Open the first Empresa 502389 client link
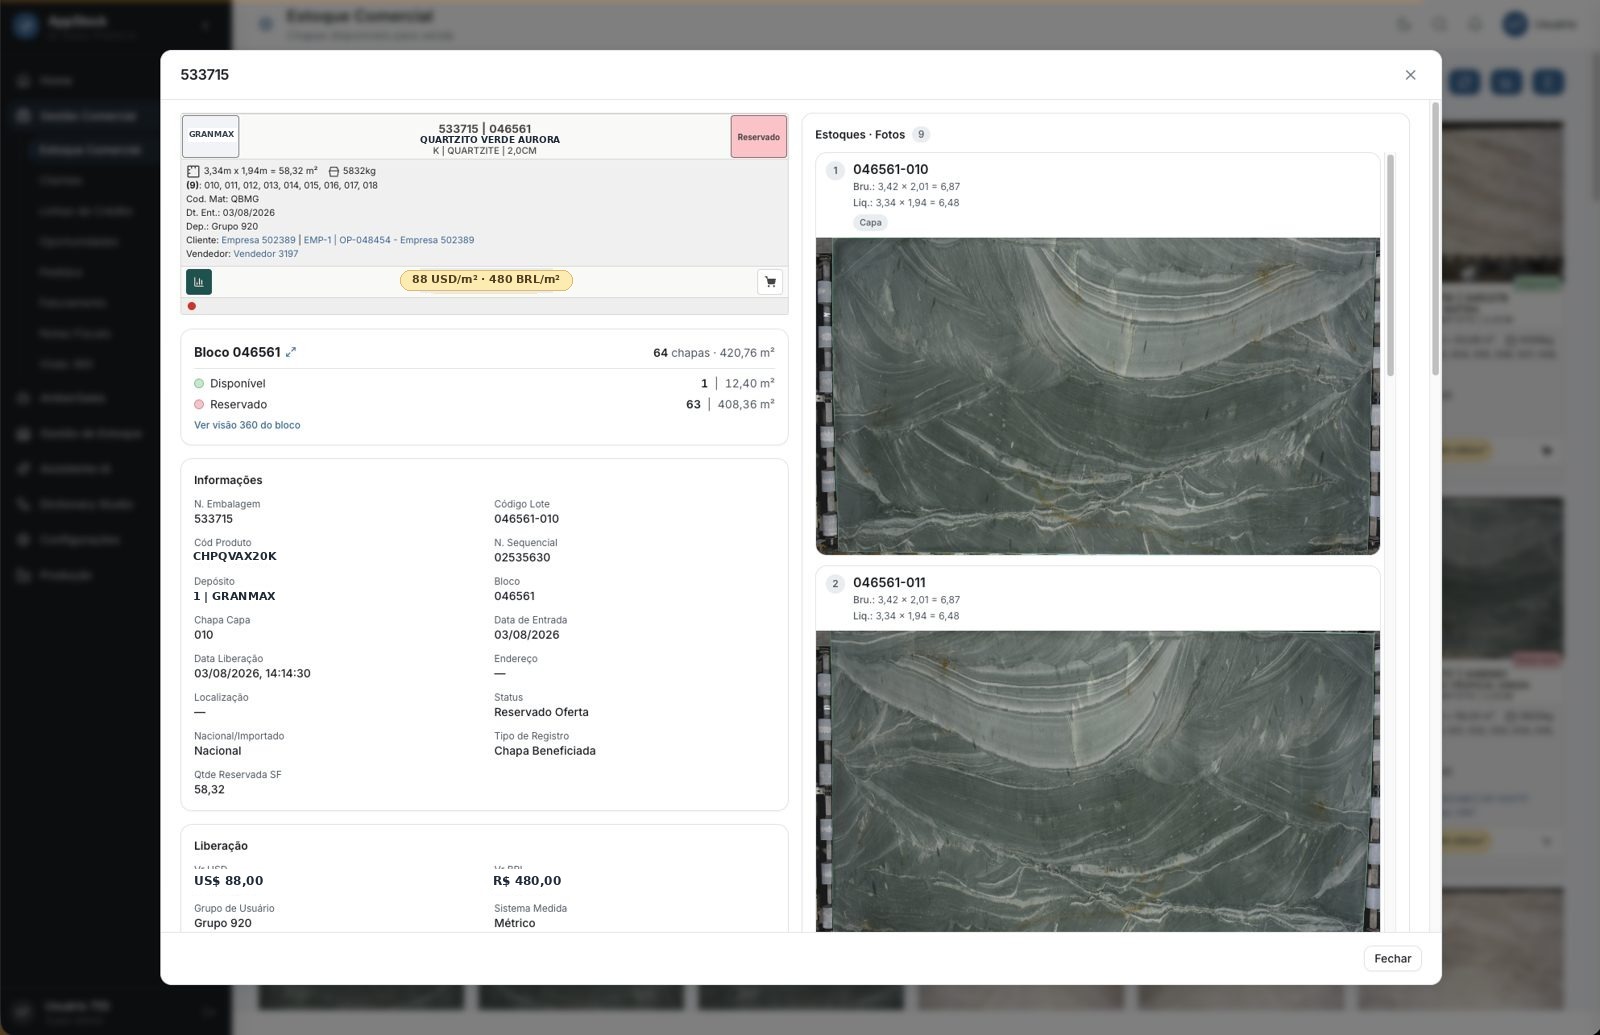The image size is (1600, 1035). [x=259, y=240]
